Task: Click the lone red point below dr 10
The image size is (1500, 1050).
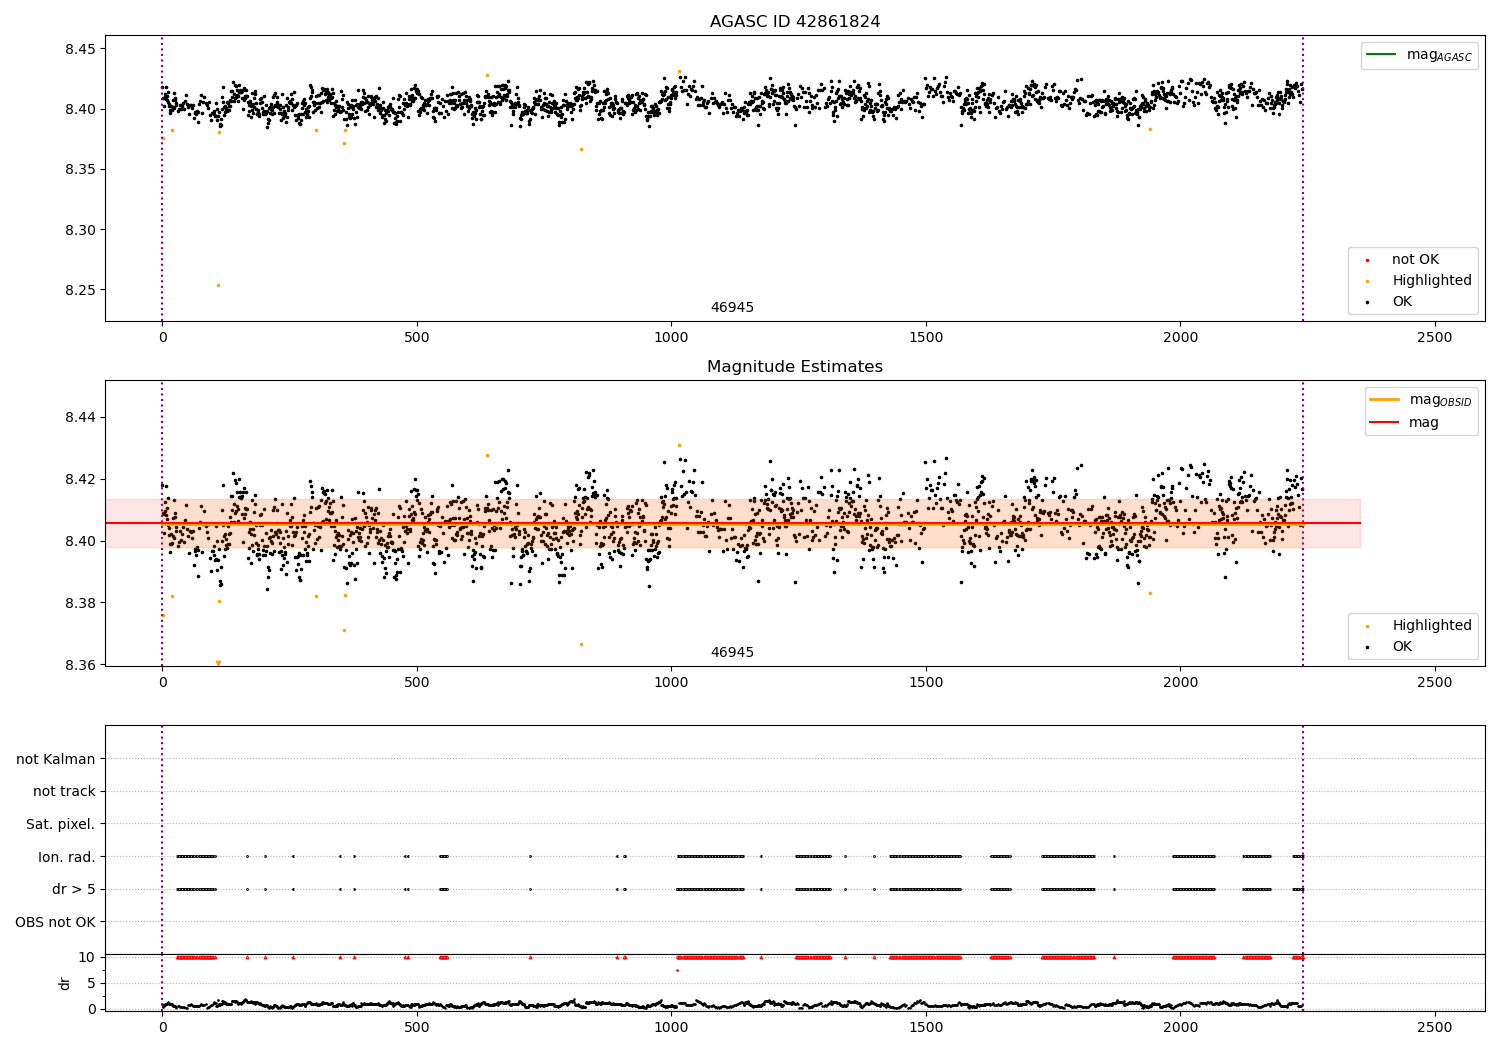Action: click(x=677, y=970)
